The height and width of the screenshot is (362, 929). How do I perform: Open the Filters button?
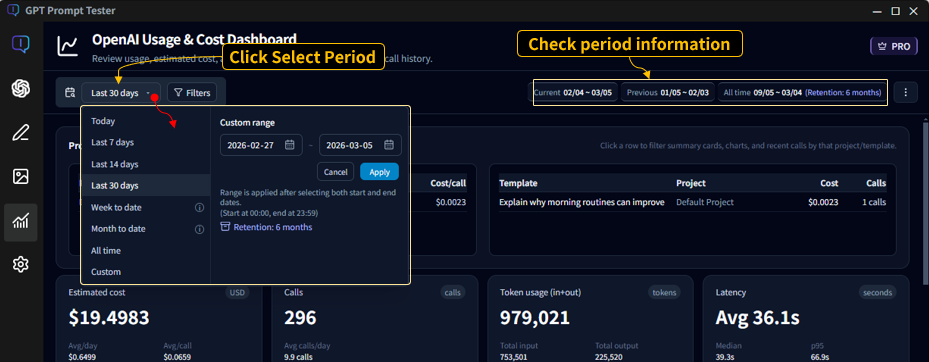pyautogui.click(x=192, y=93)
